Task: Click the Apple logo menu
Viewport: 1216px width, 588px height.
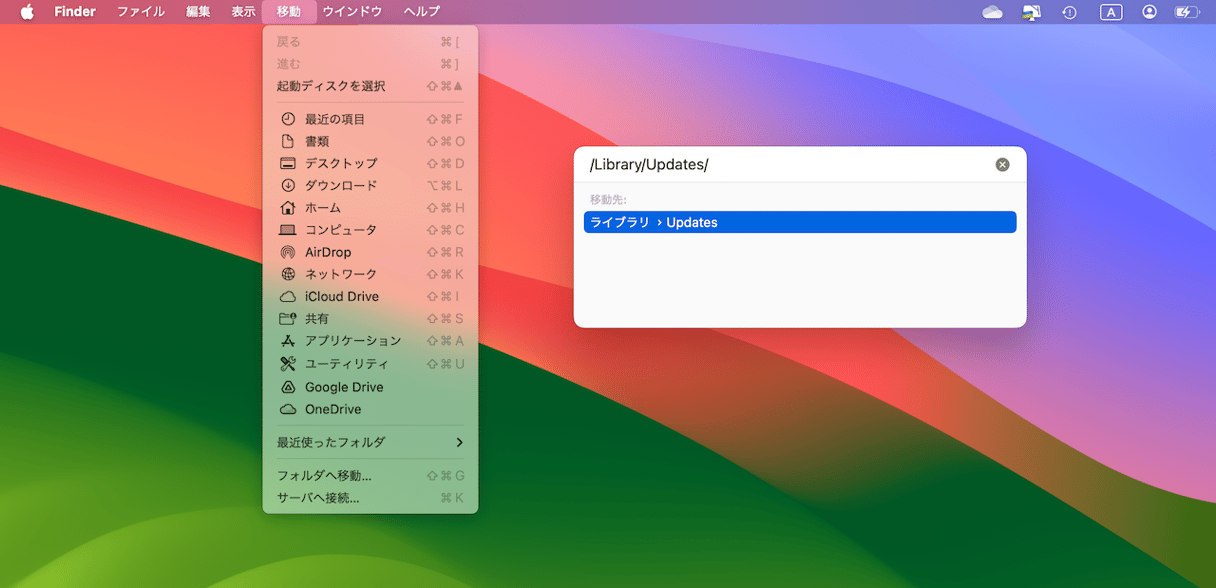Action: pyautogui.click(x=27, y=12)
